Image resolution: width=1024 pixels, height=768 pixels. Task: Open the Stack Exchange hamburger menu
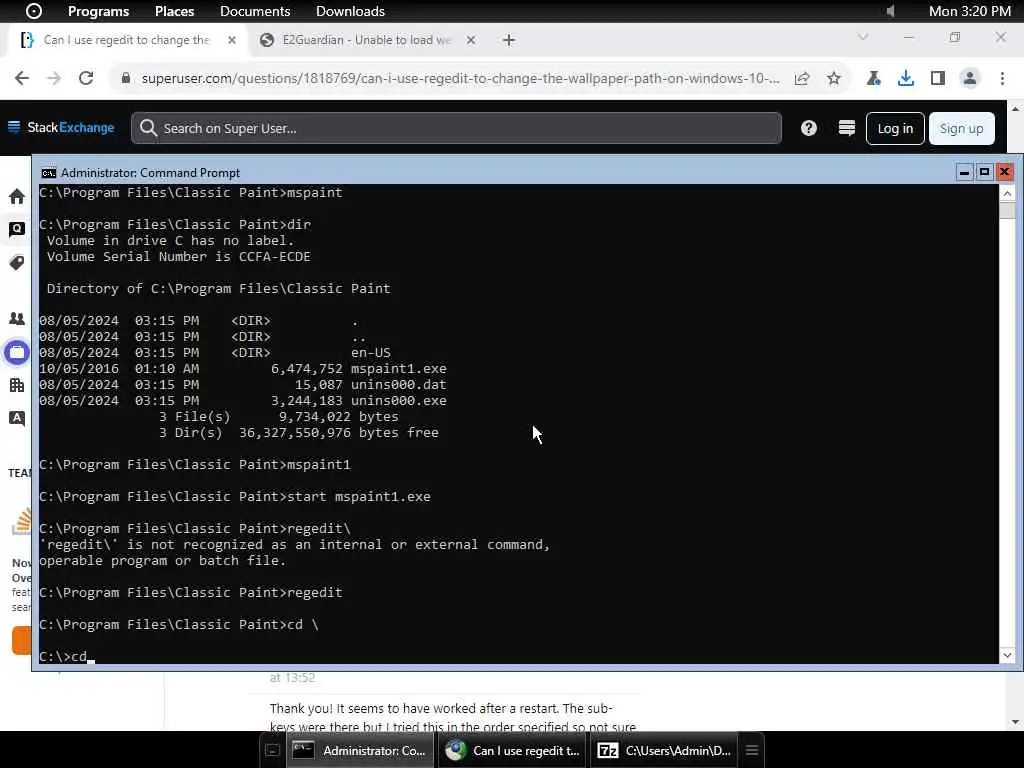[14, 127]
